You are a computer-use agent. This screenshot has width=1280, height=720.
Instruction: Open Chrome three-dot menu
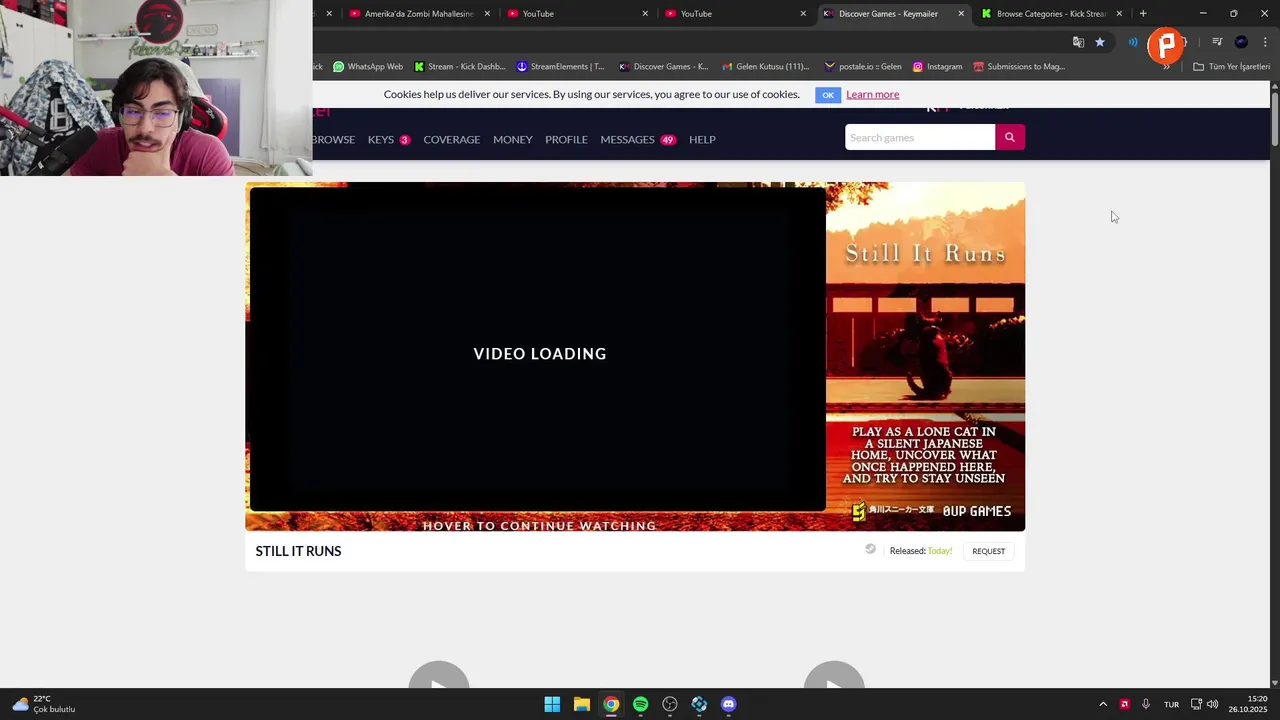click(1265, 42)
